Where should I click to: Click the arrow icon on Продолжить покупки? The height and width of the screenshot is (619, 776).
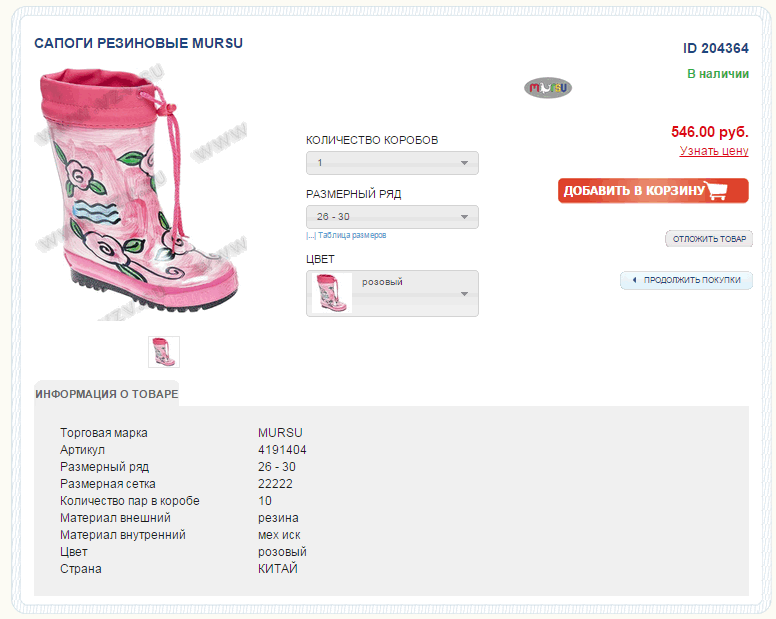(x=634, y=280)
